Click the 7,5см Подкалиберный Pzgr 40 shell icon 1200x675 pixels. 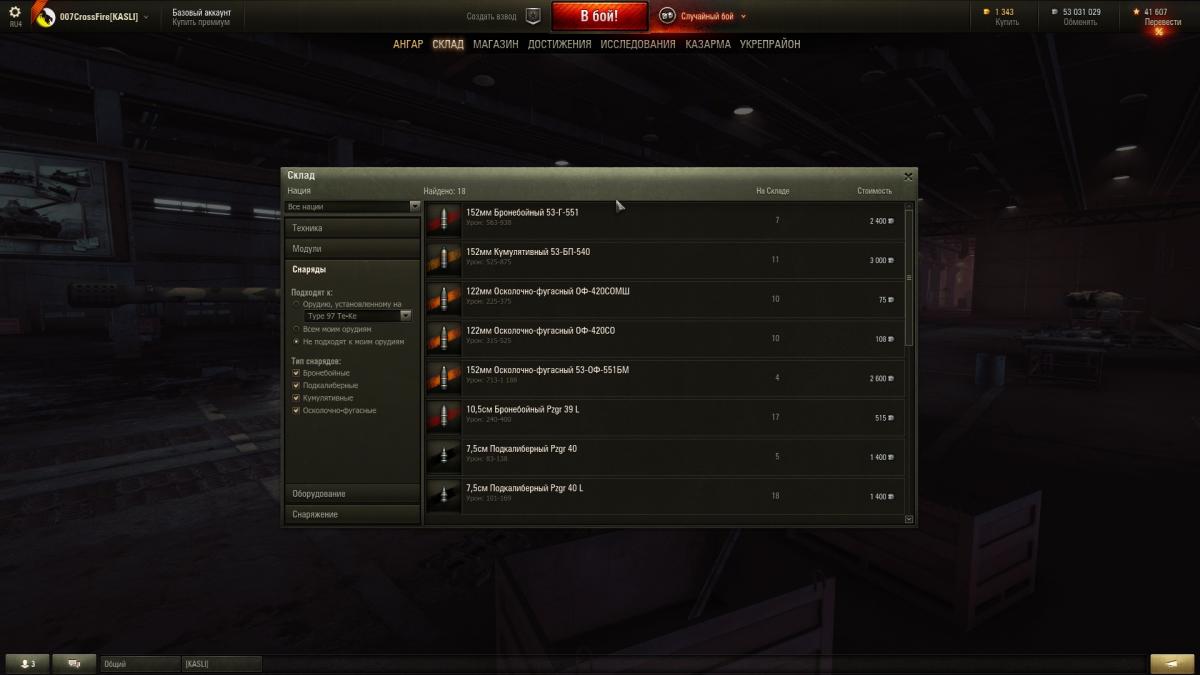point(444,456)
